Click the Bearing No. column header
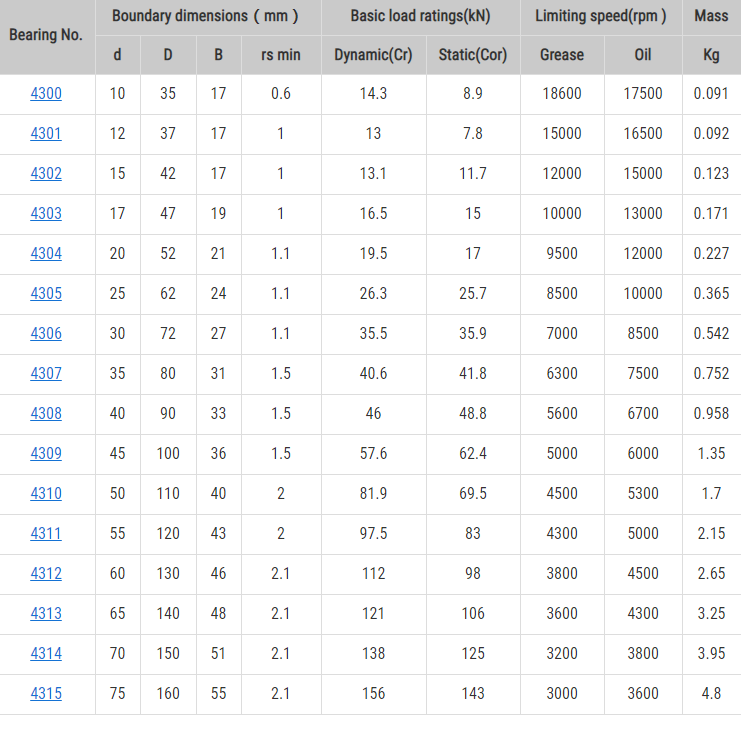Screen dimensions: 741x739 pos(46,35)
